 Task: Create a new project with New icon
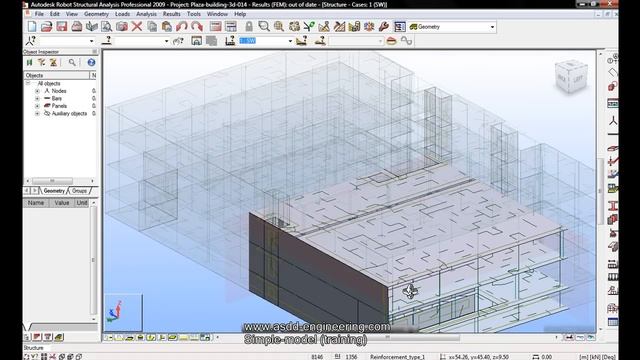coord(32,27)
